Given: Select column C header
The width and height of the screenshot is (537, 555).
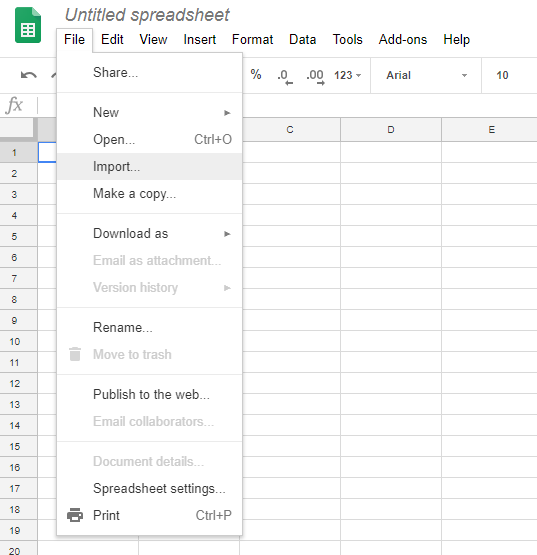Looking at the screenshot, I should 290,130.
